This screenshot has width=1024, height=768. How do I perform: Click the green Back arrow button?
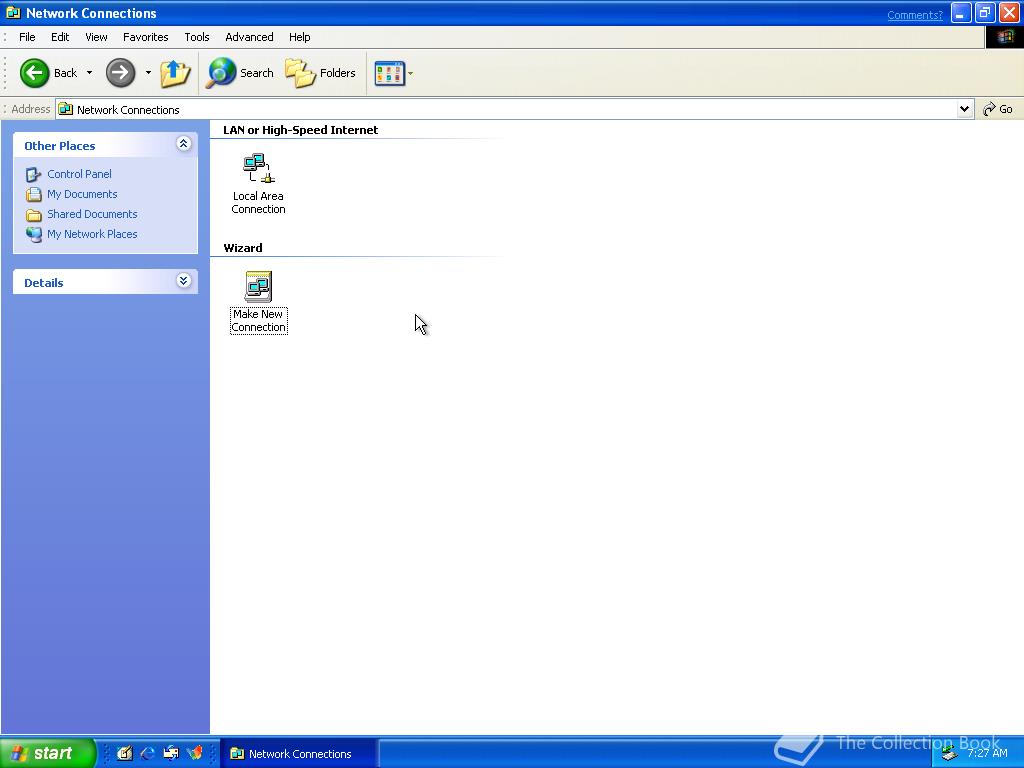pos(33,72)
